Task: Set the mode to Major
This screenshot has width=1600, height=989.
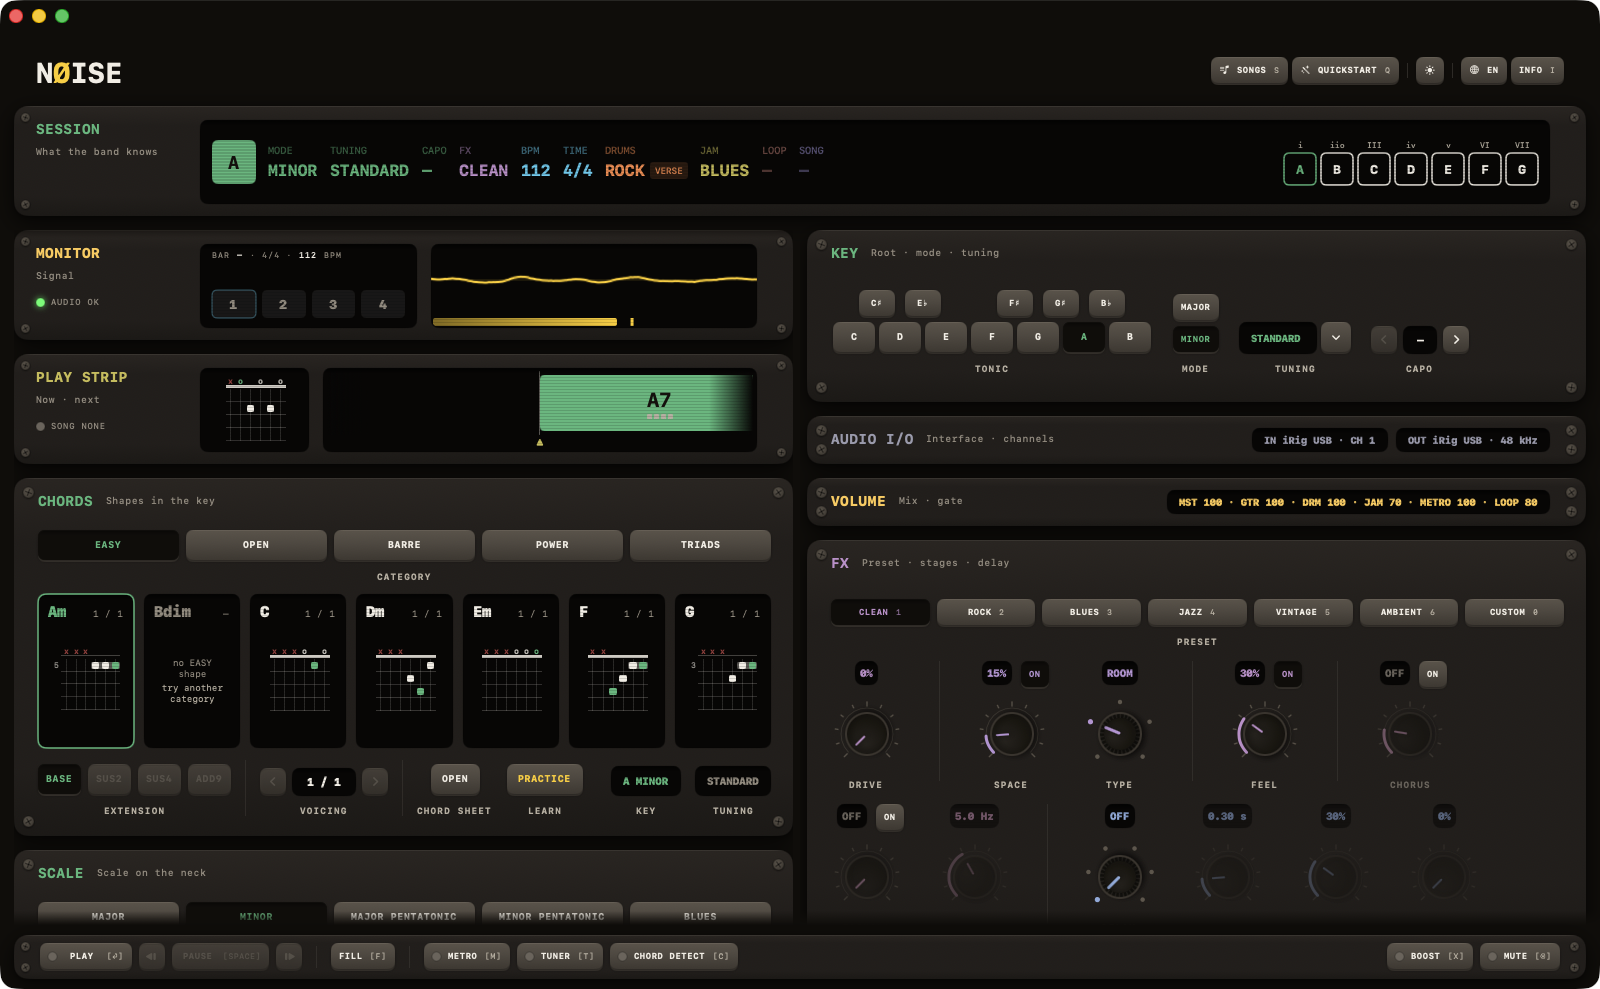Action: click(x=1195, y=307)
